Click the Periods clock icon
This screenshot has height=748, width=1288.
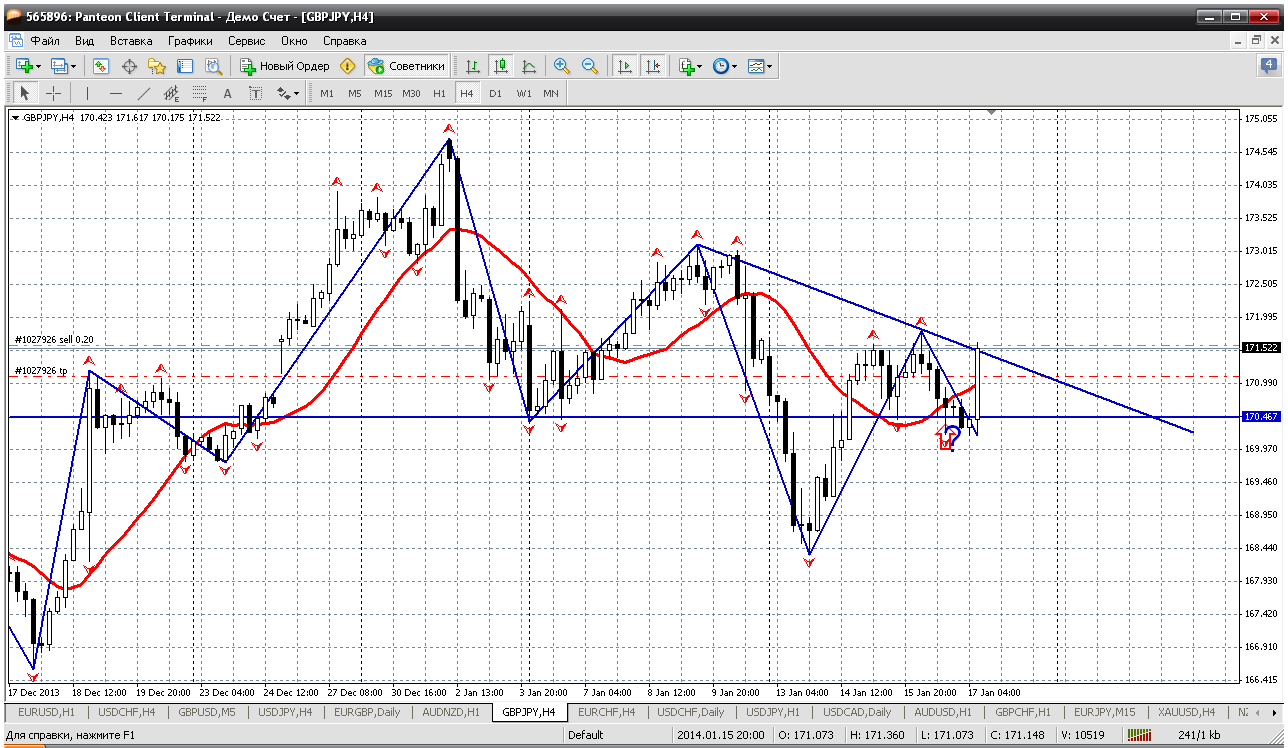click(x=720, y=66)
